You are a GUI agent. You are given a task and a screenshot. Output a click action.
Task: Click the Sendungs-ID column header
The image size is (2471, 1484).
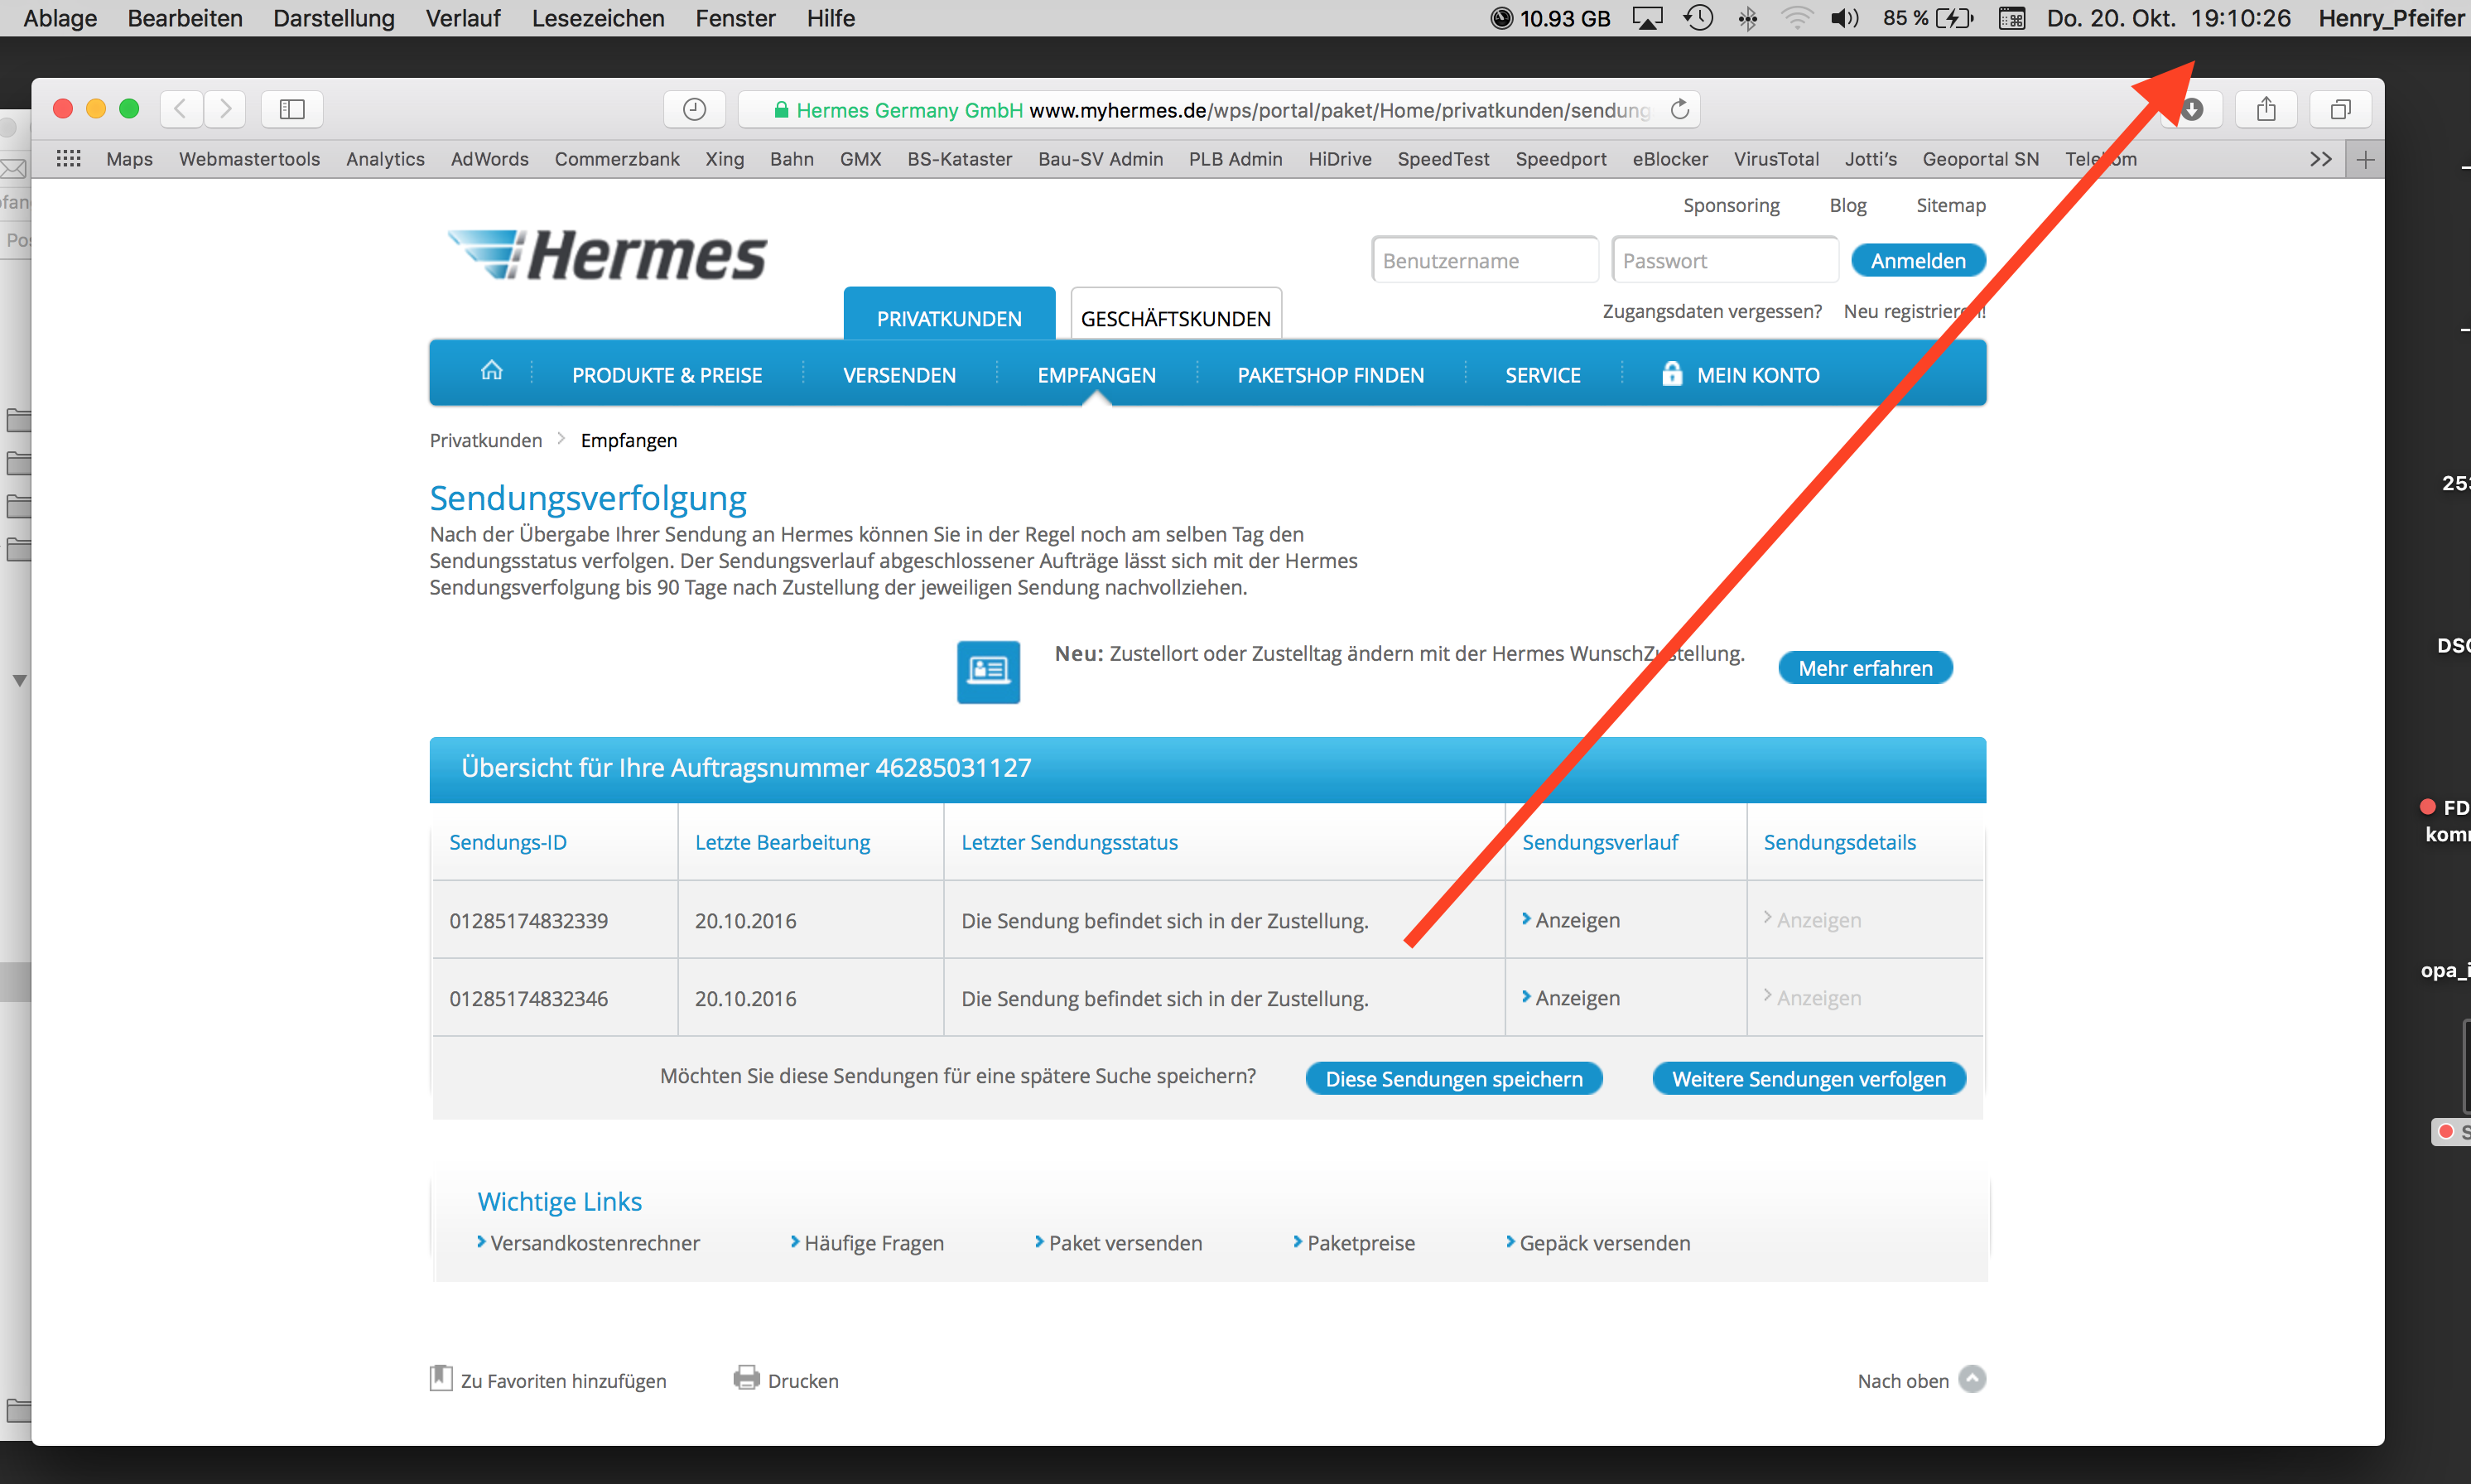tap(508, 842)
